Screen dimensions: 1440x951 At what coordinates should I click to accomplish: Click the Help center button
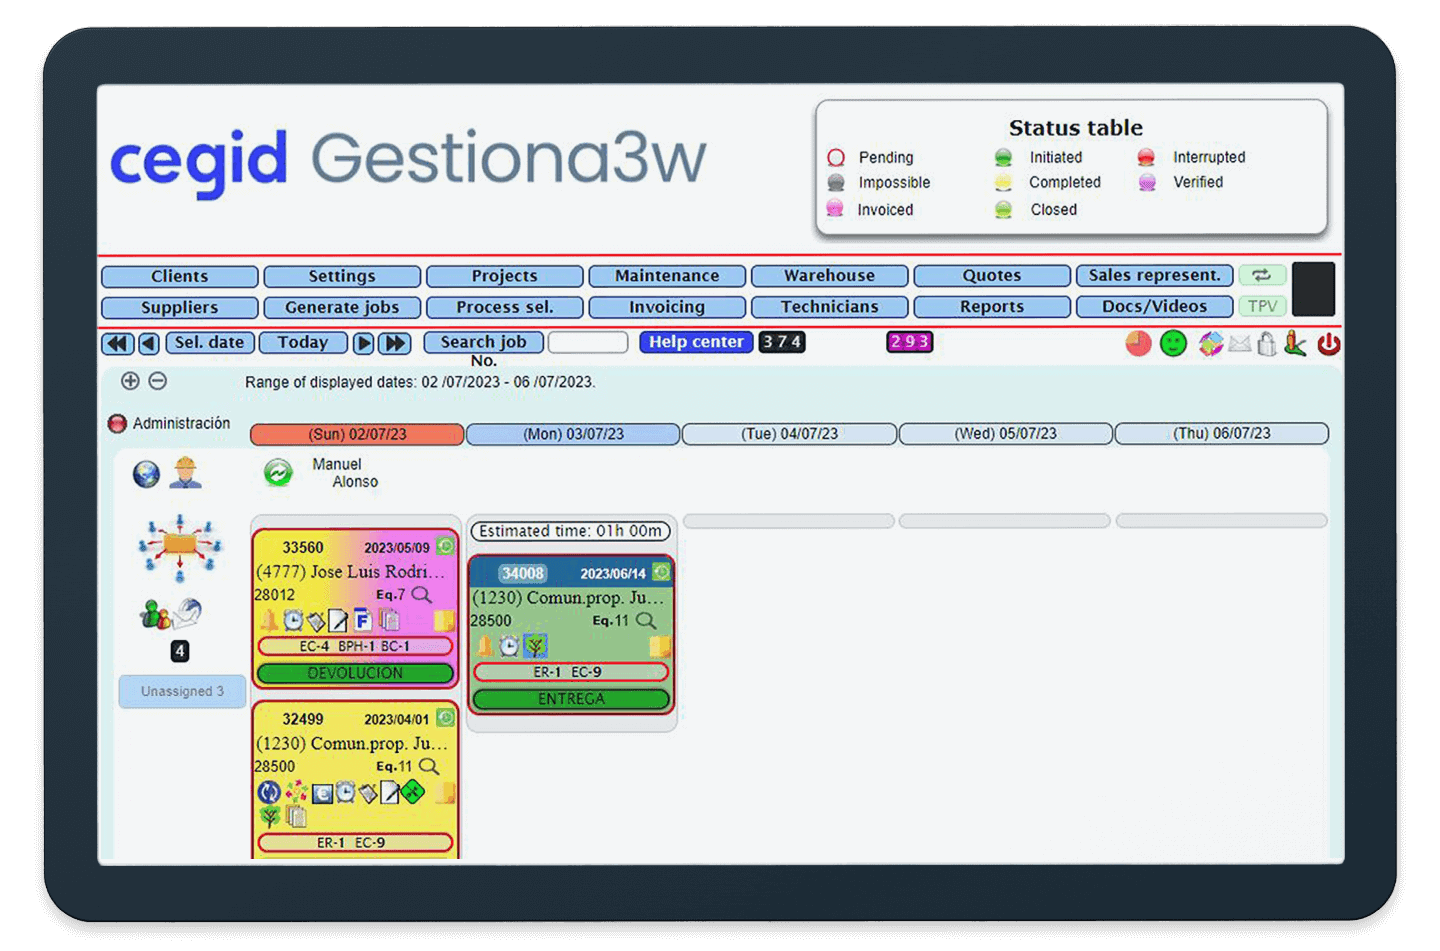(696, 342)
